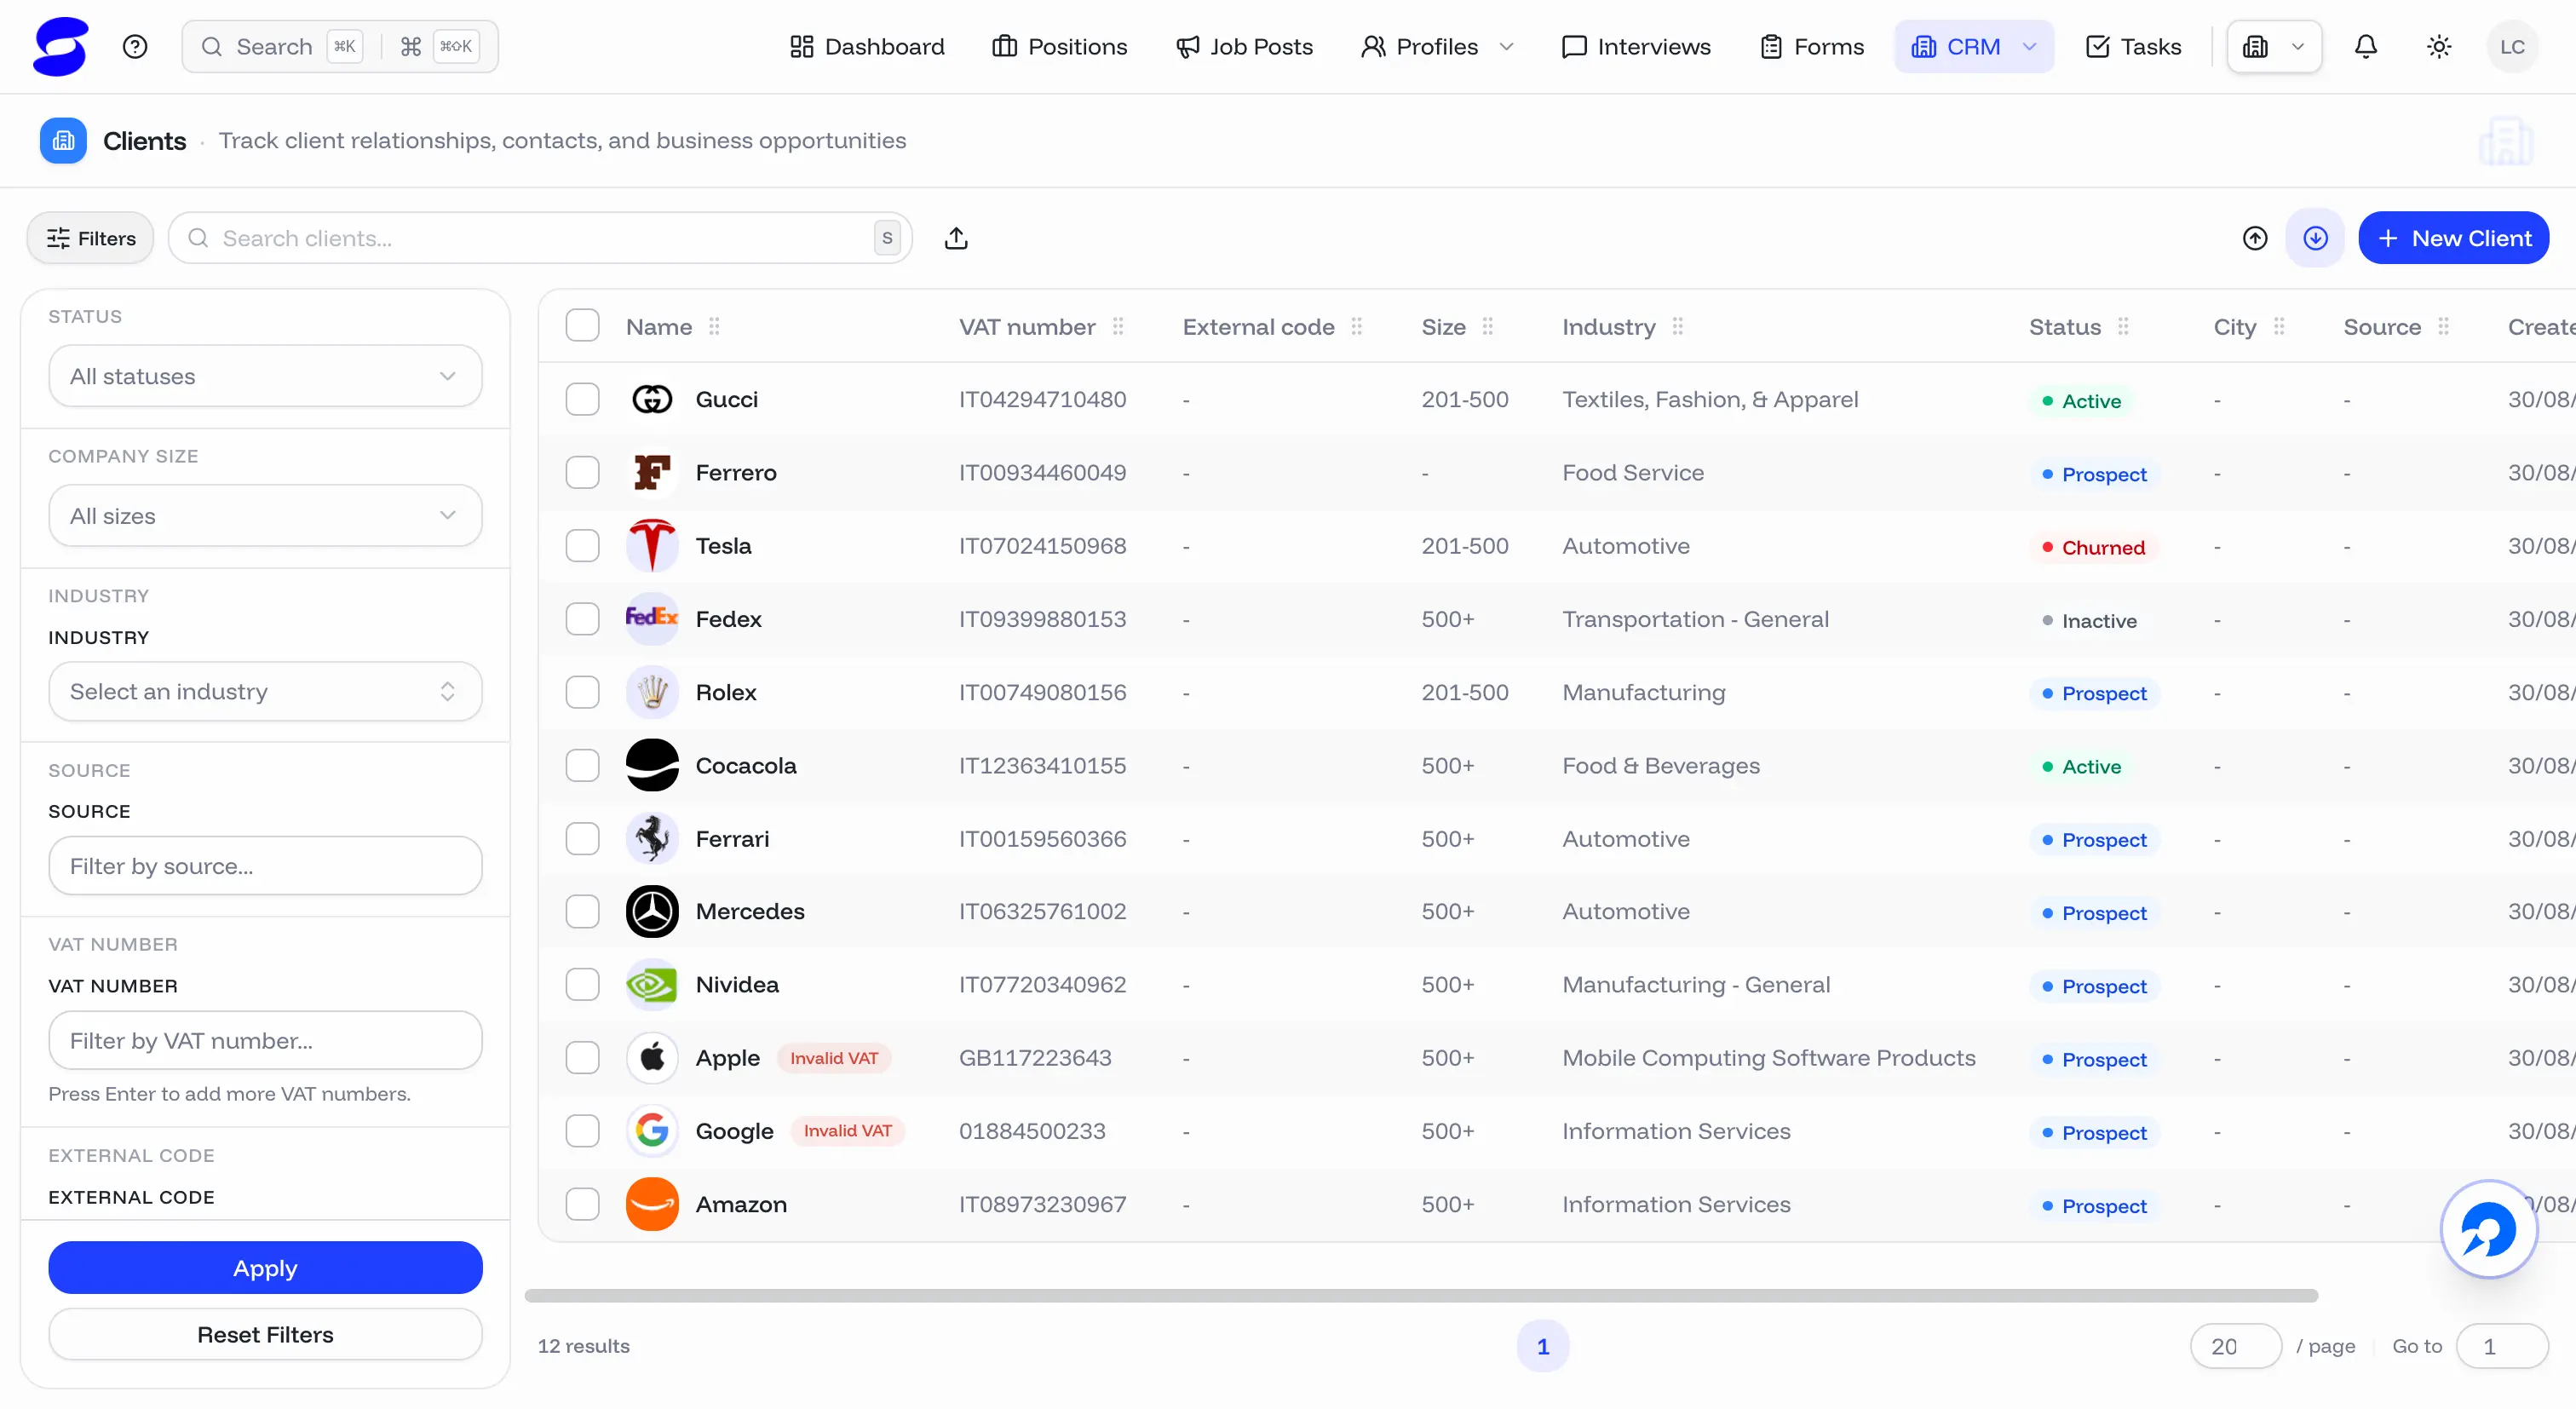2576x1409 pixels.
Task: Open the All sizes dropdown
Action: point(265,516)
